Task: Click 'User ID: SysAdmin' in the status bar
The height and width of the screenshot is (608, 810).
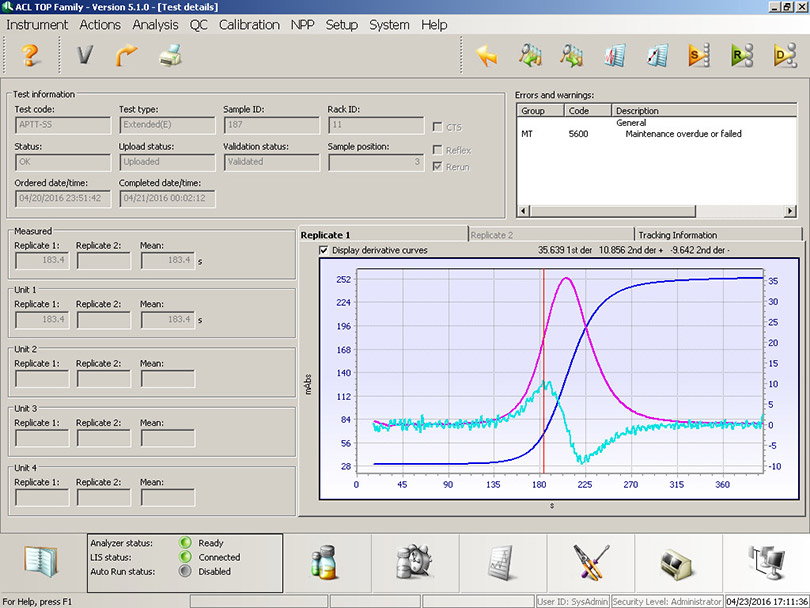Action: pyautogui.click(x=572, y=602)
